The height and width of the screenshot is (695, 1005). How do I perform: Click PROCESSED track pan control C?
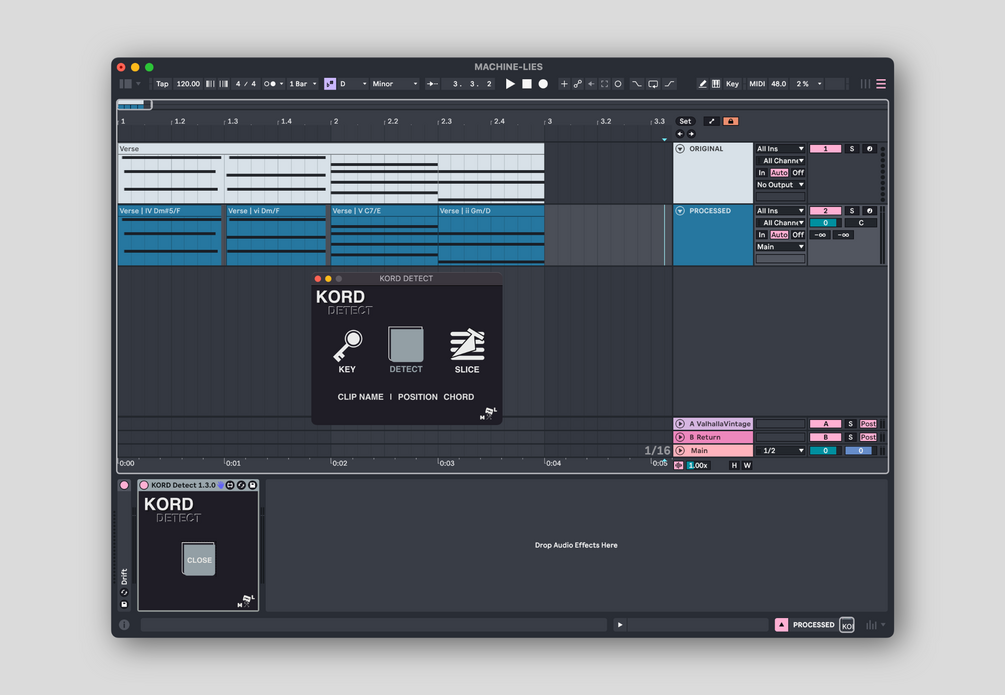(x=861, y=223)
